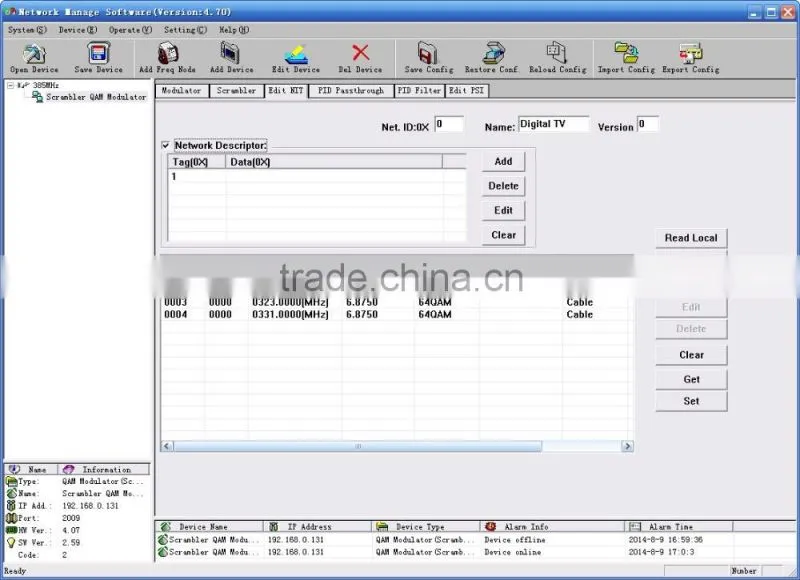Switch to the Modulator tab

[x=181, y=91]
